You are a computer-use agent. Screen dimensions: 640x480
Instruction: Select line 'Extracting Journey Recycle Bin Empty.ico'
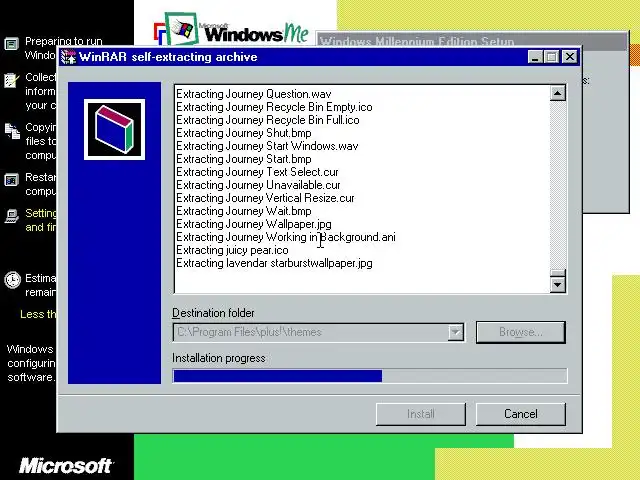point(274,107)
